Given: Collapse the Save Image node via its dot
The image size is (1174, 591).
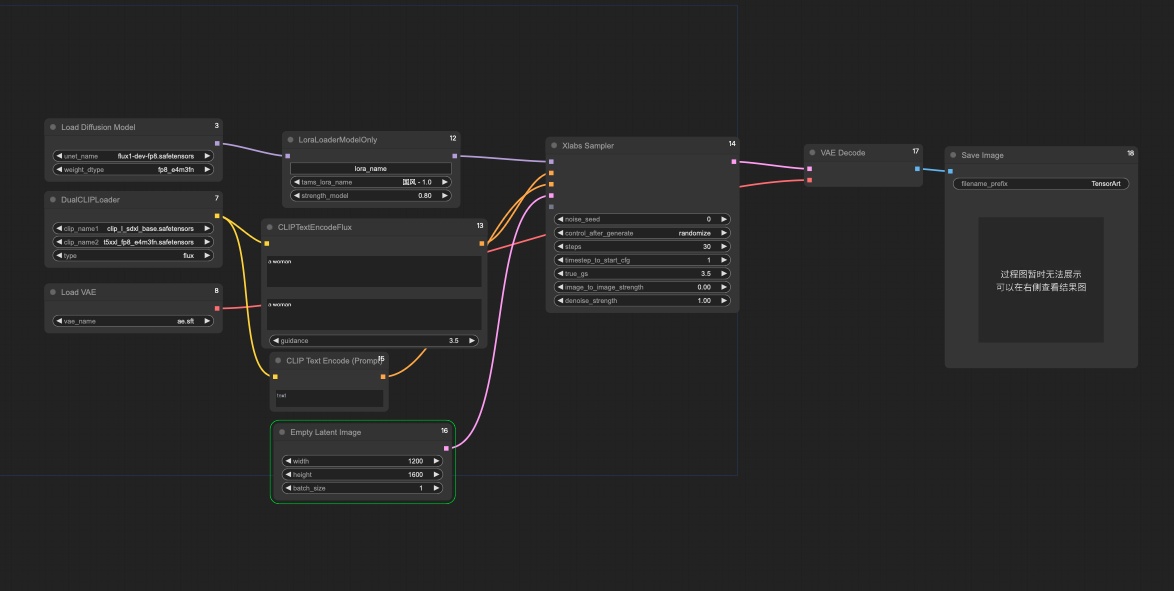Looking at the screenshot, I should pyautogui.click(x=953, y=155).
